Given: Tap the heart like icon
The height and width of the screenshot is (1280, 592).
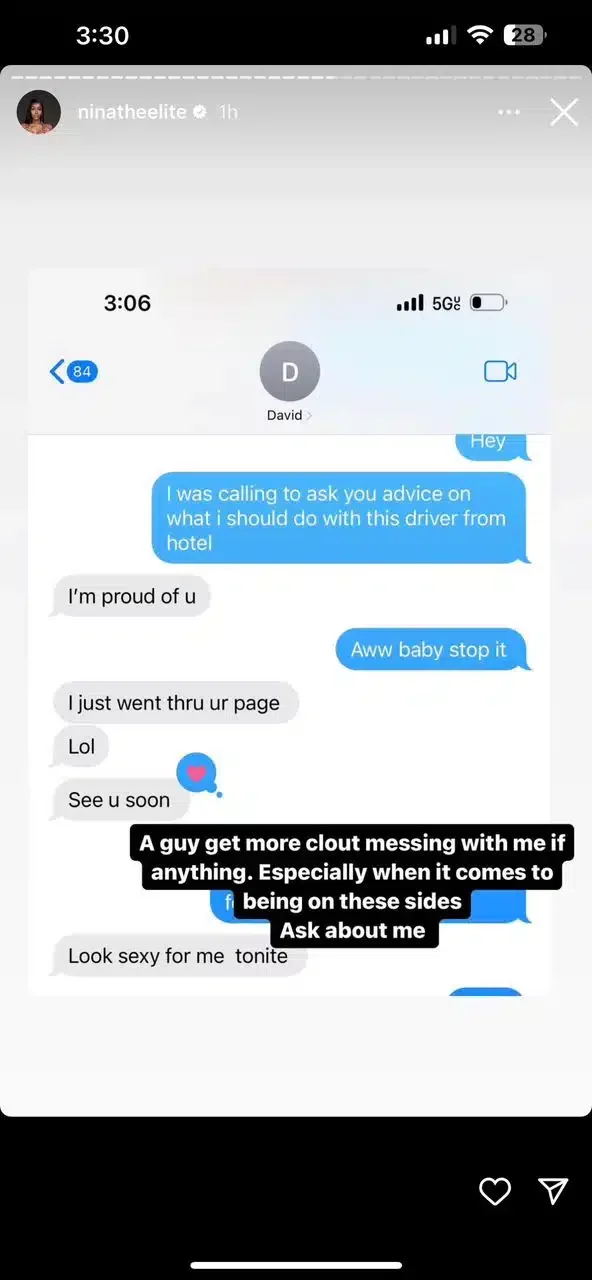Looking at the screenshot, I should point(494,1190).
